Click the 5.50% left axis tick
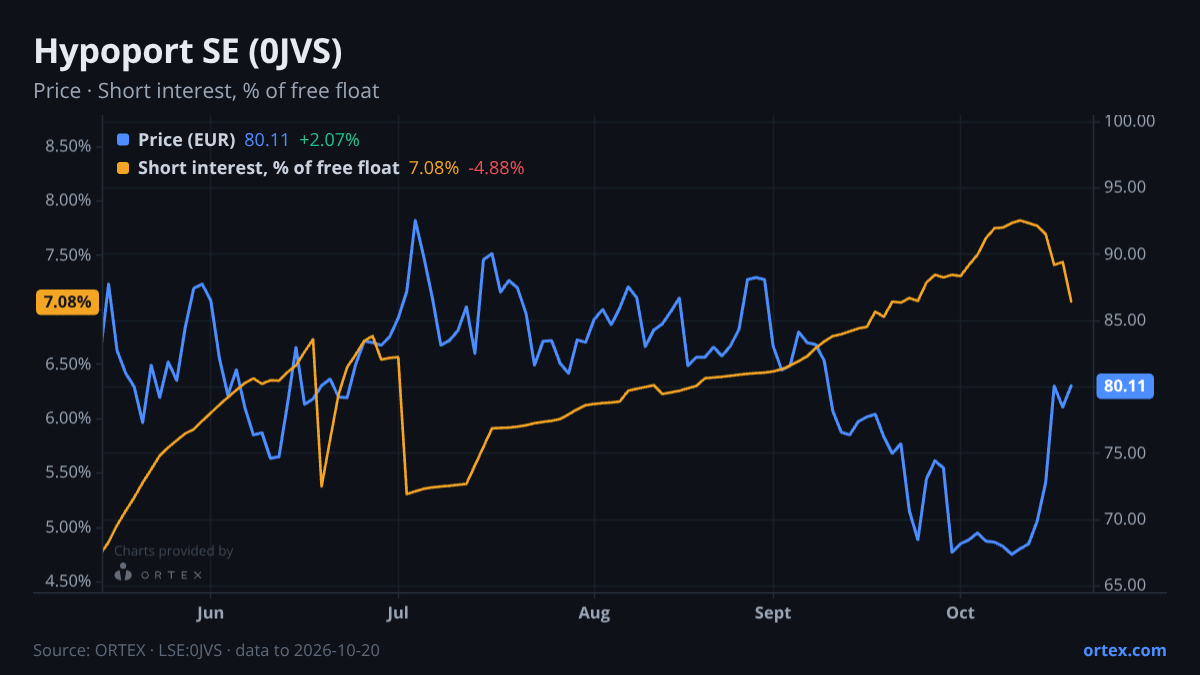The height and width of the screenshot is (675, 1200). tap(69, 472)
